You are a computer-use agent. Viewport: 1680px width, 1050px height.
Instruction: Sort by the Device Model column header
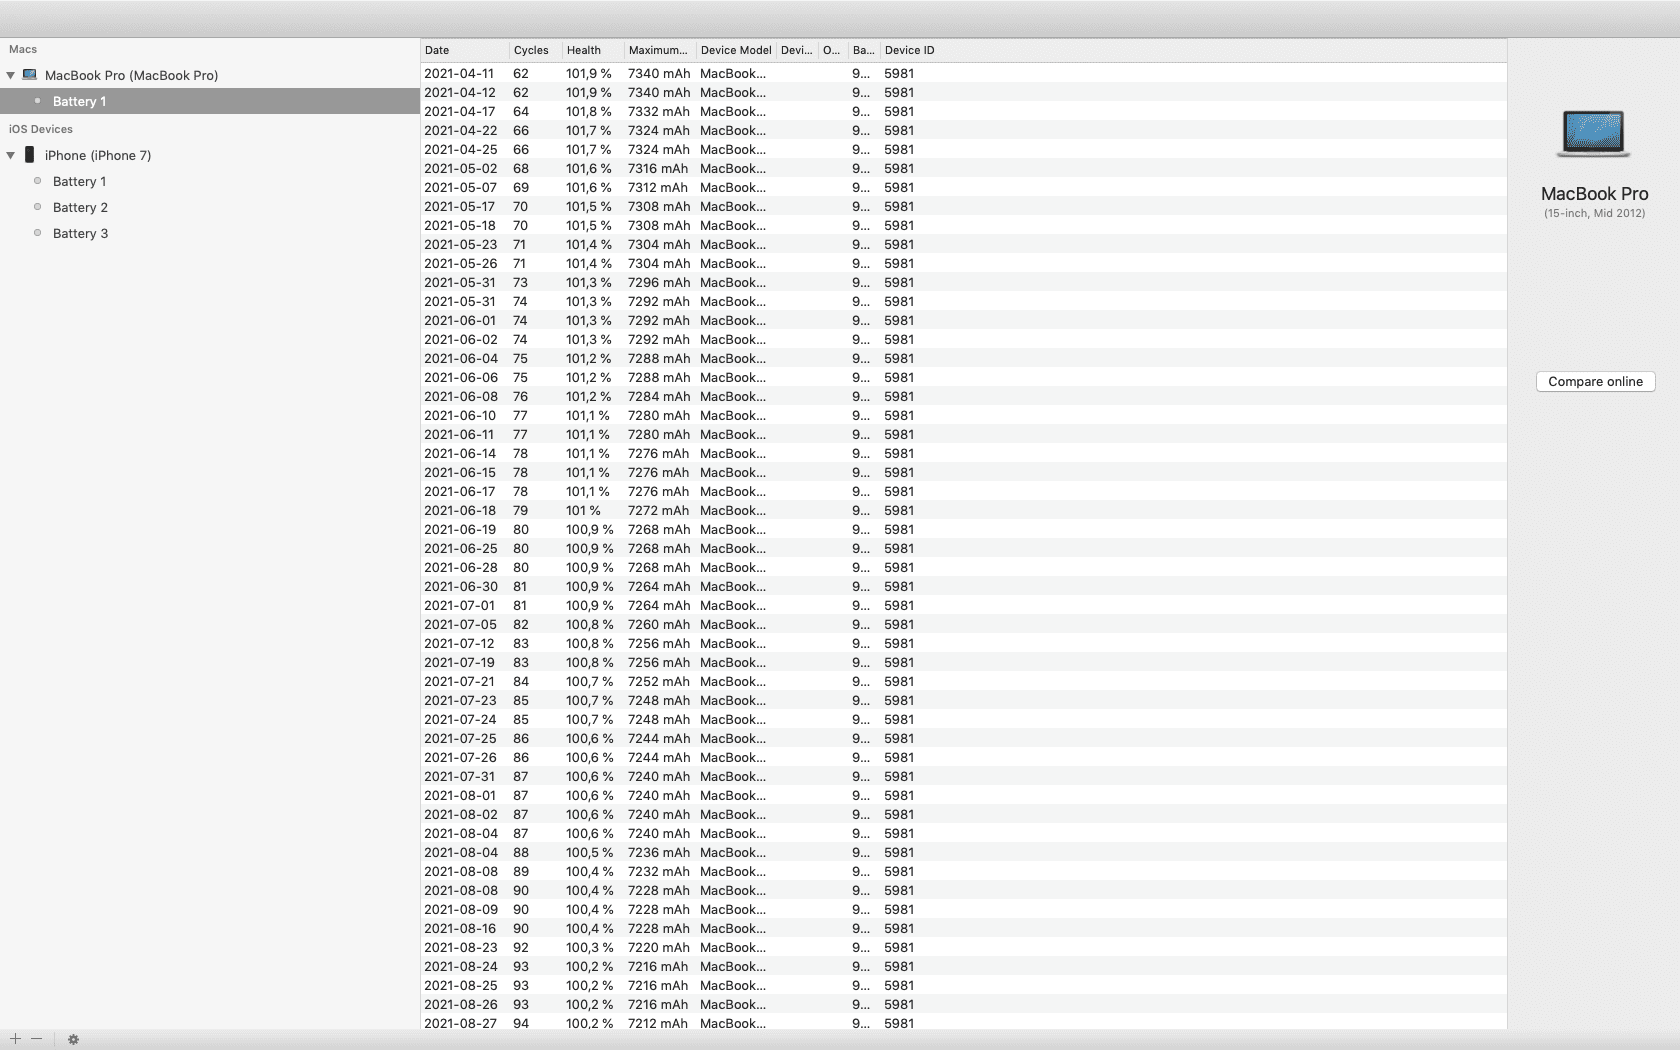coord(736,50)
